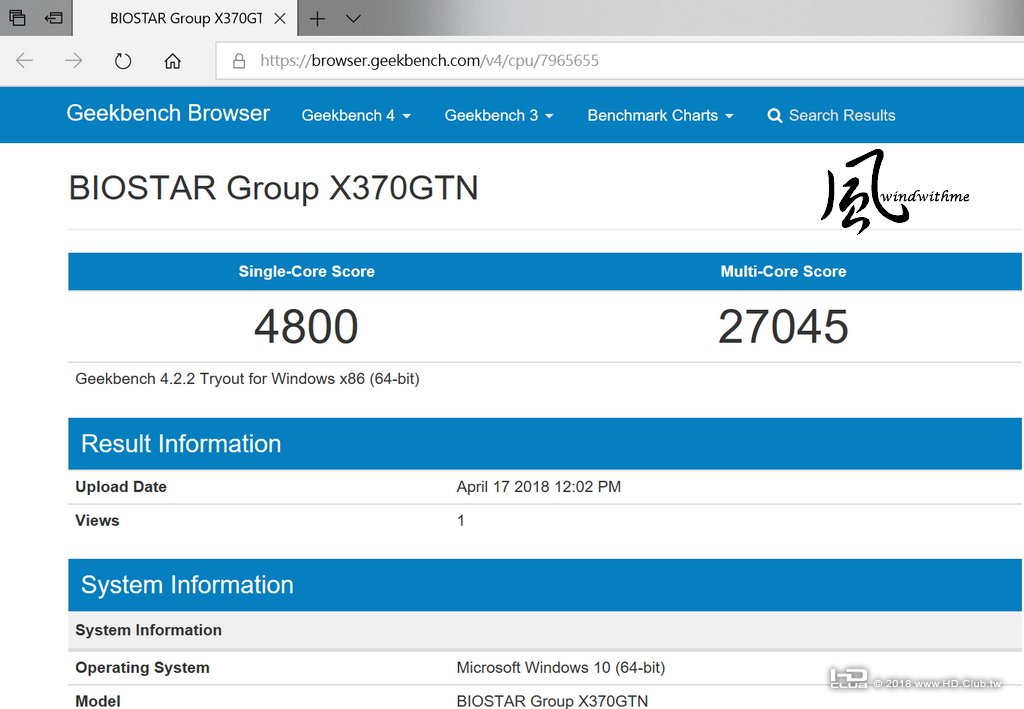
Task: Click the browser Back arrow
Action: pos(24,61)
